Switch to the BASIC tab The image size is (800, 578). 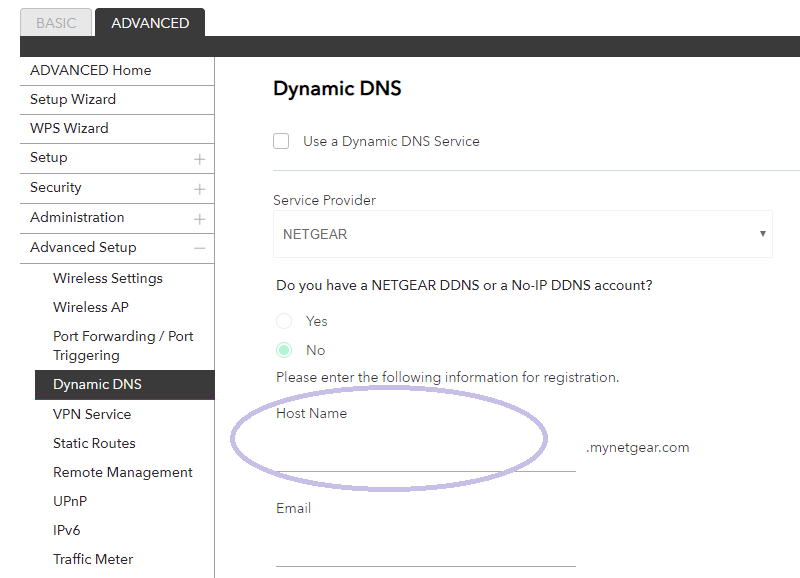pos(56,23)
